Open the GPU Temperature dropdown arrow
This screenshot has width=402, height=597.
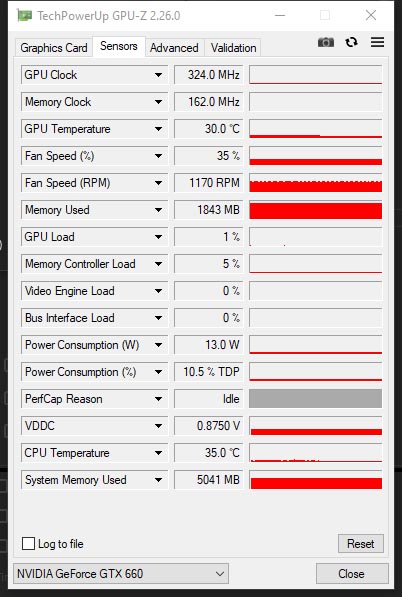click(x=158, y=129)
